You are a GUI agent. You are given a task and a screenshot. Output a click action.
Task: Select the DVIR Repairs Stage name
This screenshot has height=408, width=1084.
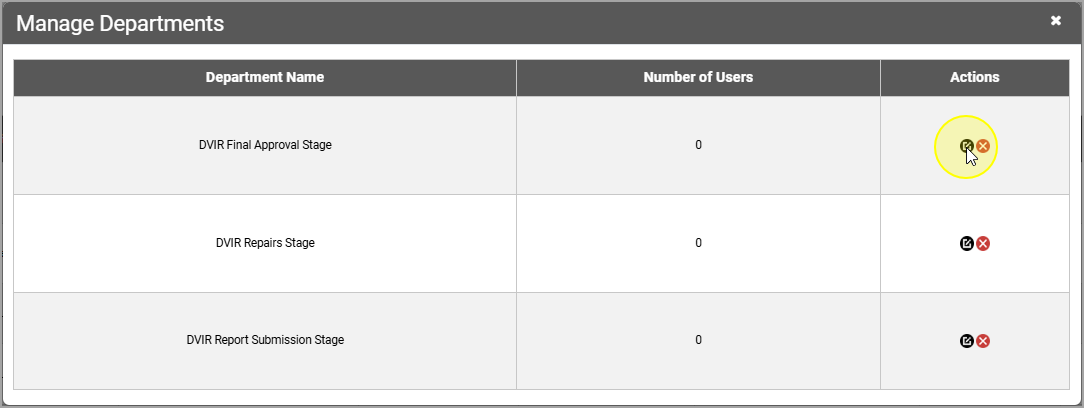[265, 243]
